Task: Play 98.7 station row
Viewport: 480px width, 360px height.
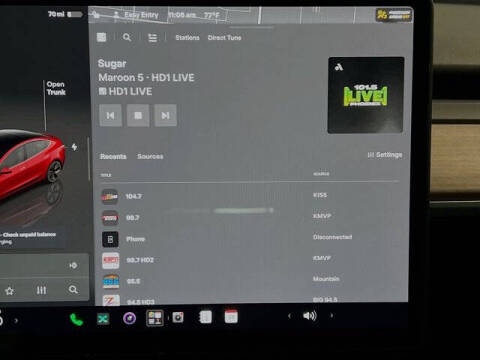Action: (x=250, y=217)
